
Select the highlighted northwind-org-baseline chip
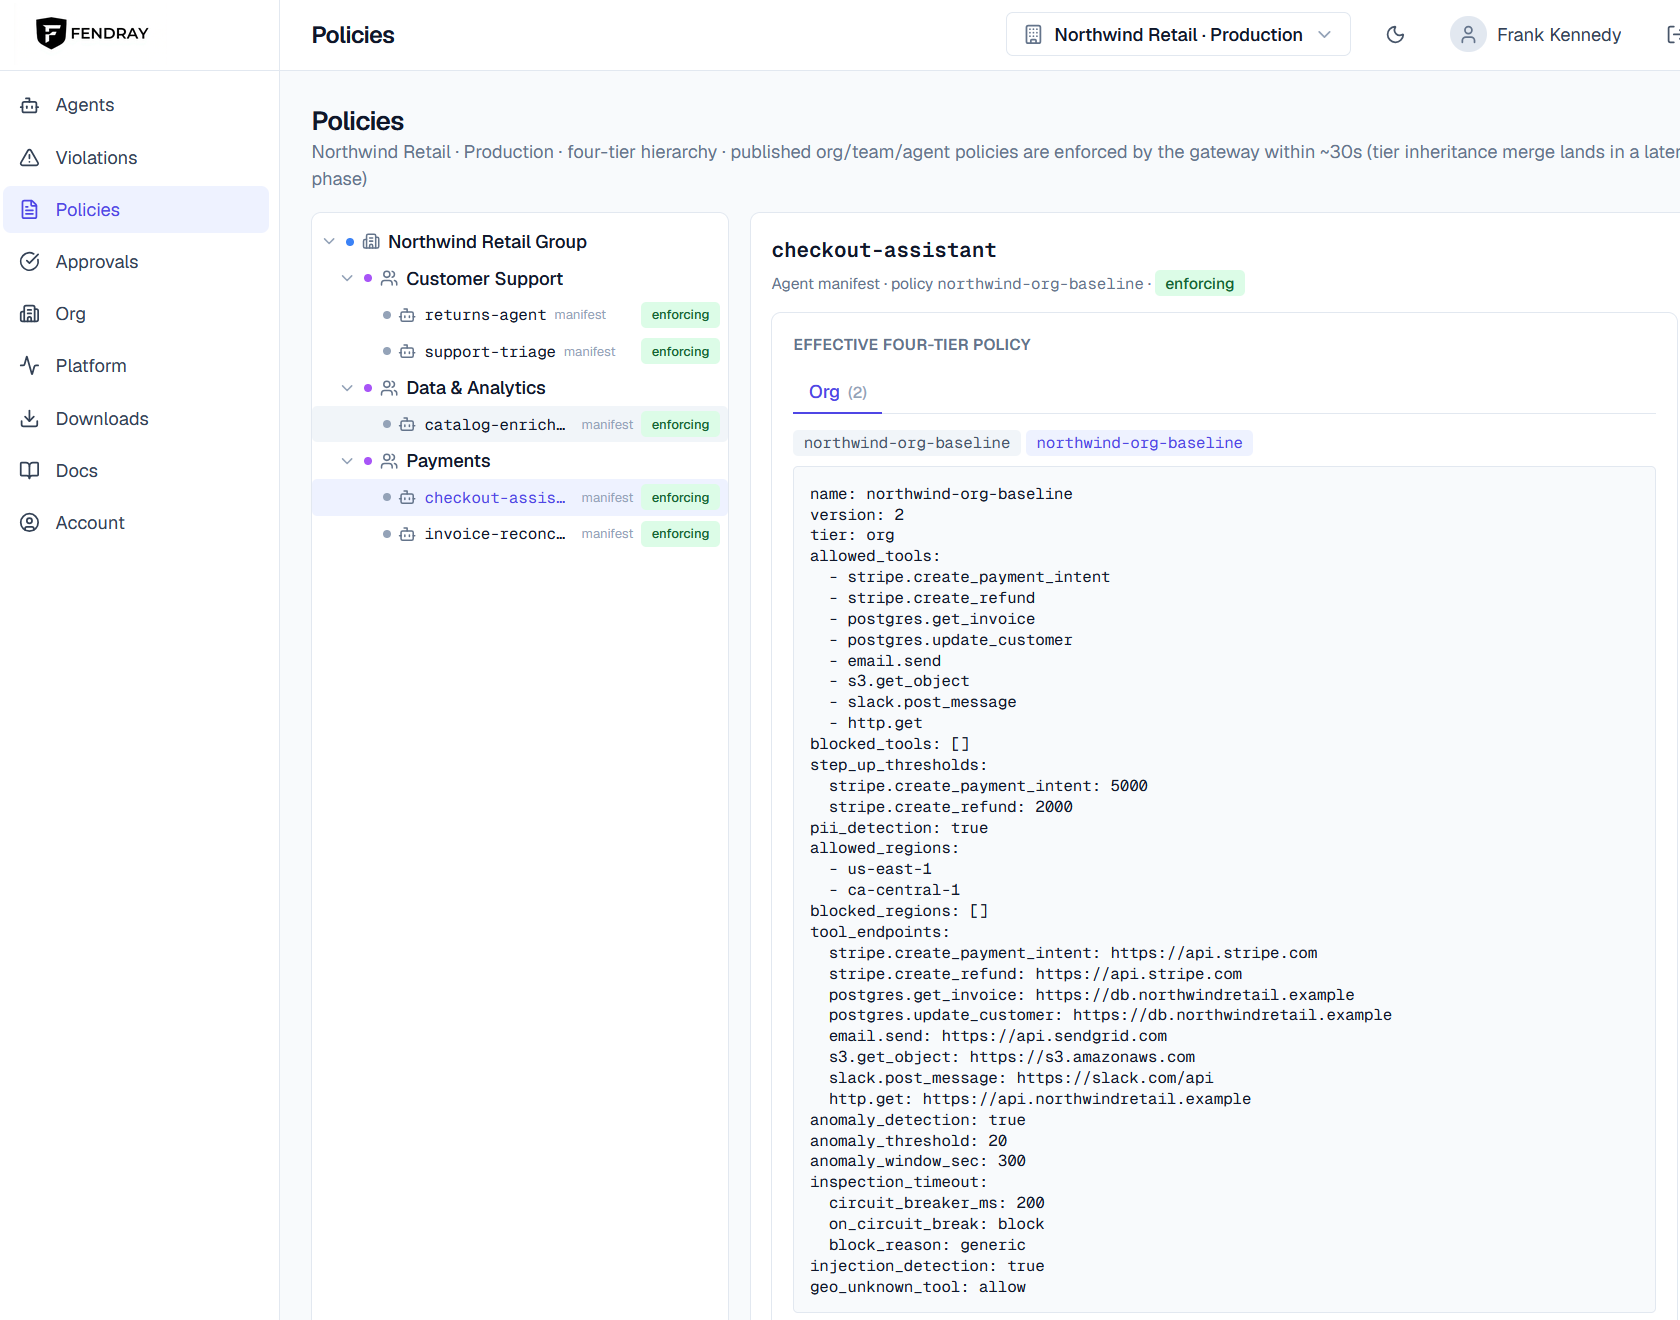point(1139,443)
